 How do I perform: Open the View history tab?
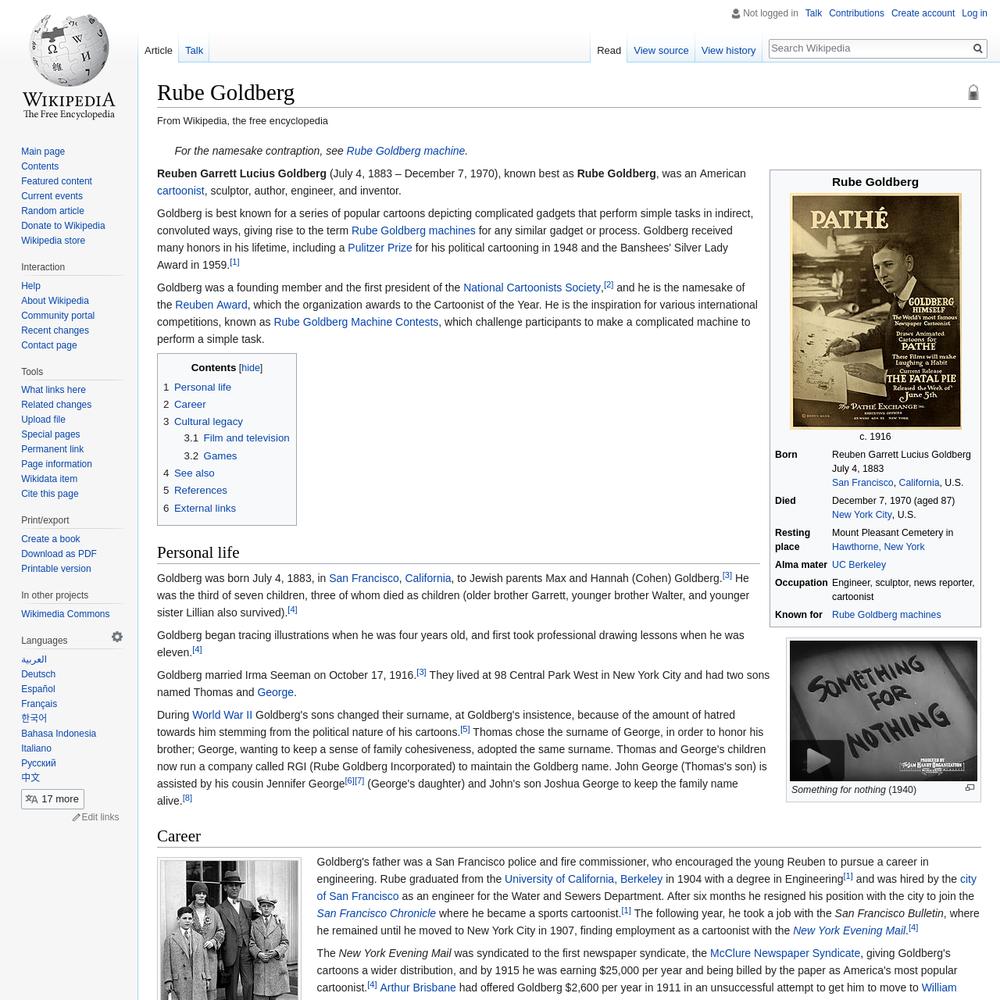728,50
